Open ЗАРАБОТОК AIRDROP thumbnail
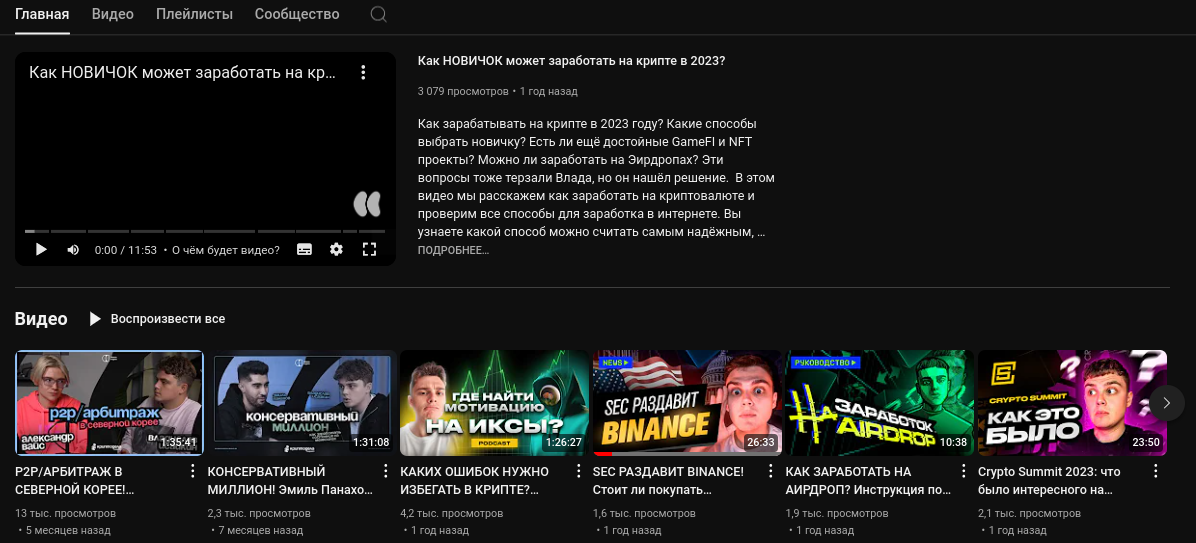 879,403
